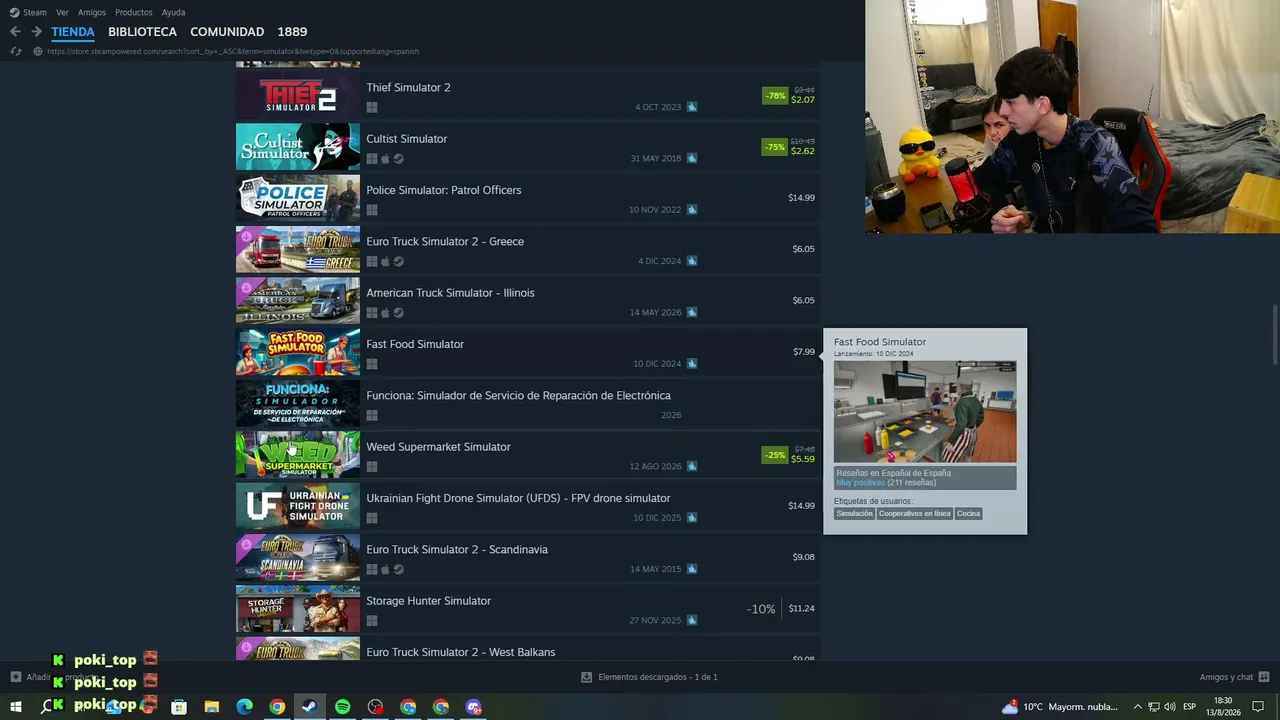Screen dimensions: 1280x720
Task: Open Euro Truck Simulator 2 - Greece title
Action: coord(445,242)
